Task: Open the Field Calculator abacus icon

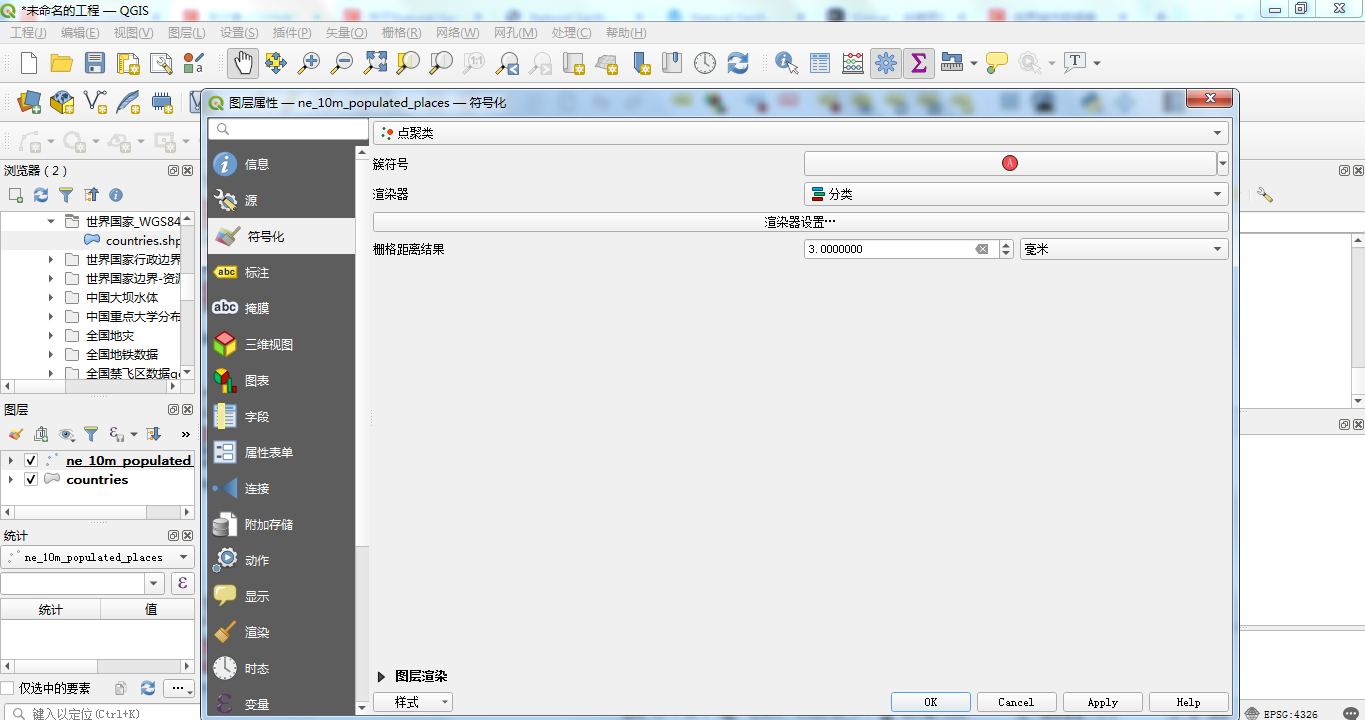Action: pos(853,63)
